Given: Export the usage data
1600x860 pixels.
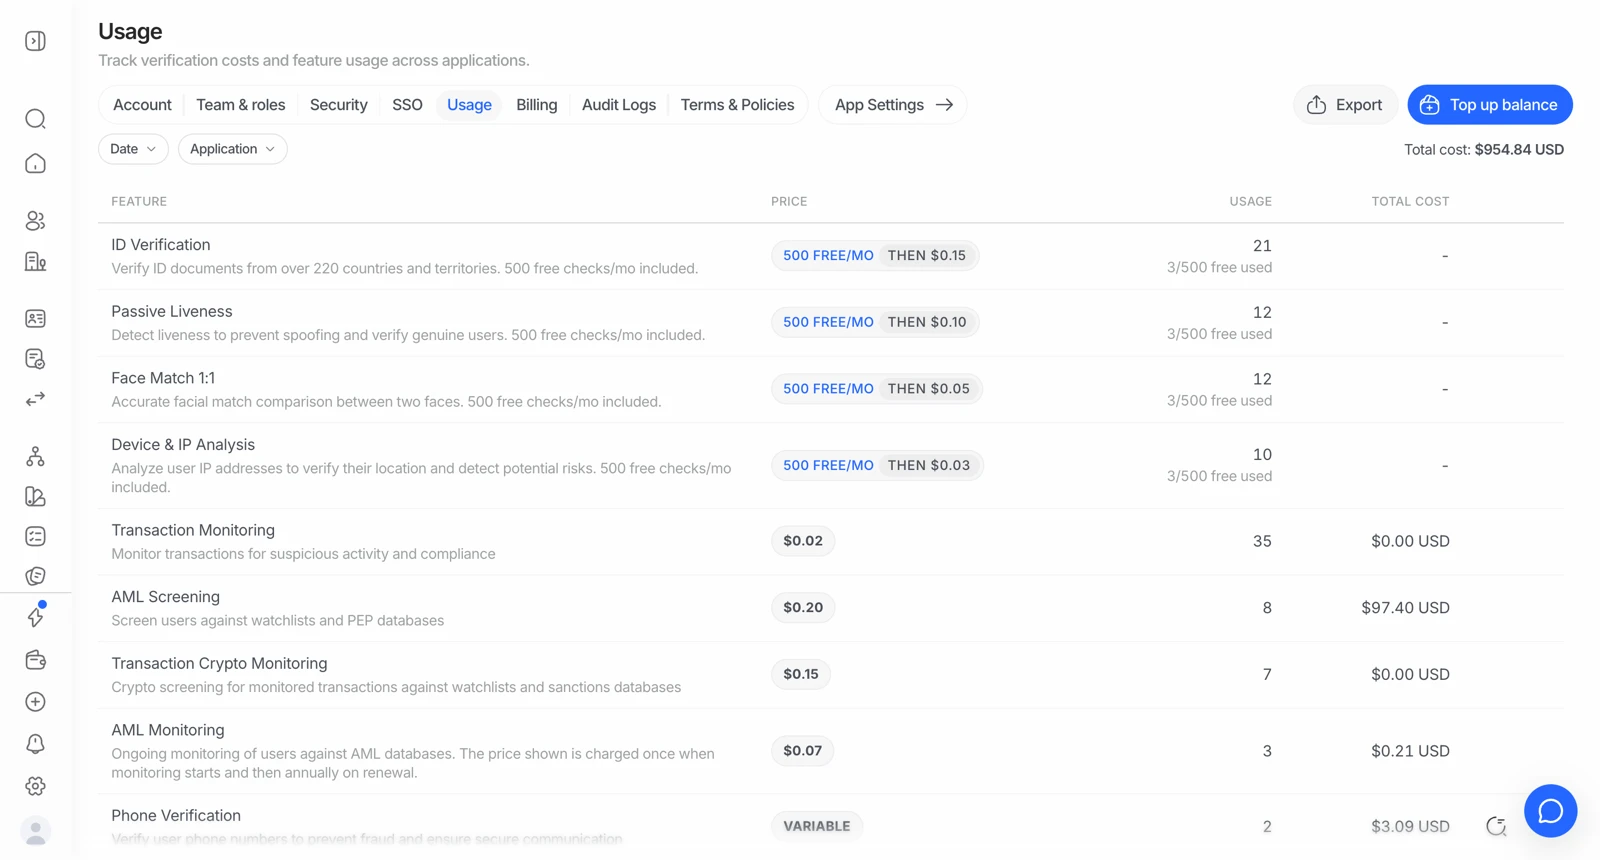Looking at the screenshot, I should (x=1345, y=105).
